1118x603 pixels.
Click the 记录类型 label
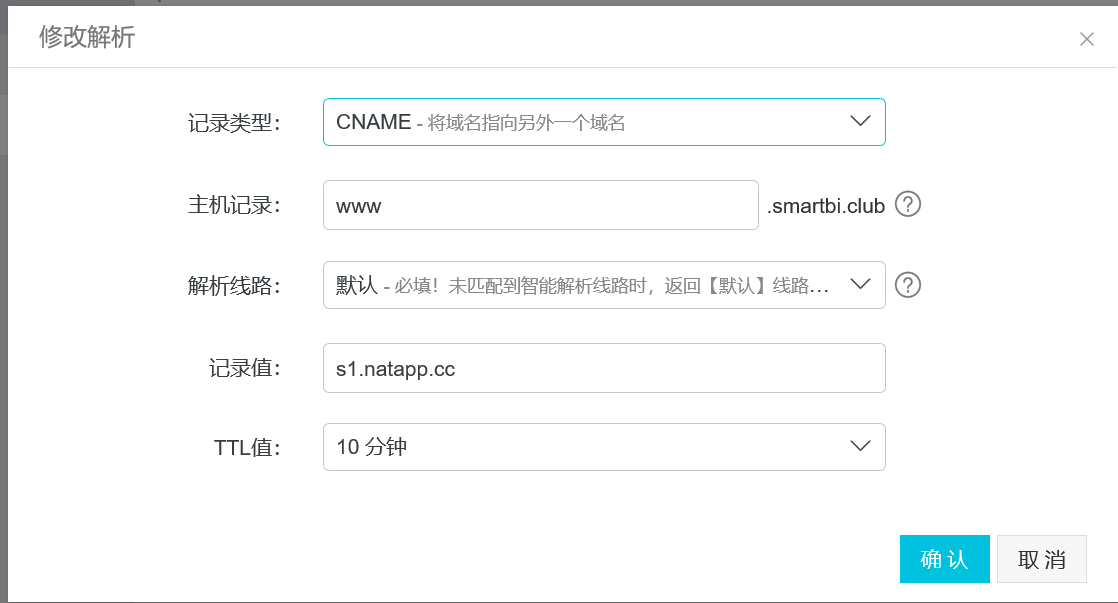click(234, 123)
